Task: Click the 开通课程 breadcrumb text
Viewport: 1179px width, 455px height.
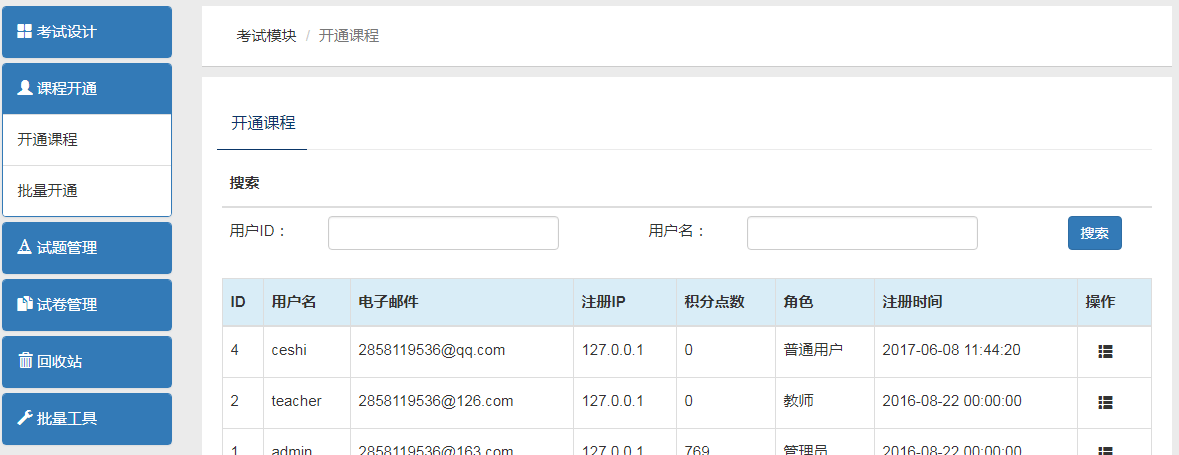Action: (349, 36)
